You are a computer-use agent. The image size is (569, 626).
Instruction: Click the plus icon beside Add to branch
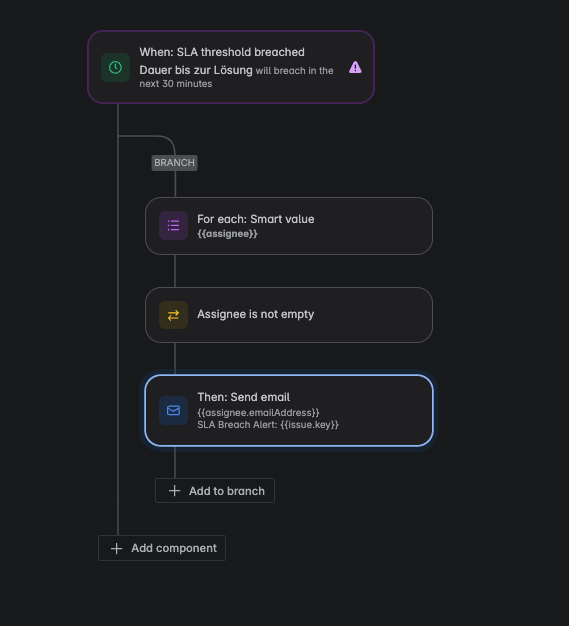(x=174, y=491)
